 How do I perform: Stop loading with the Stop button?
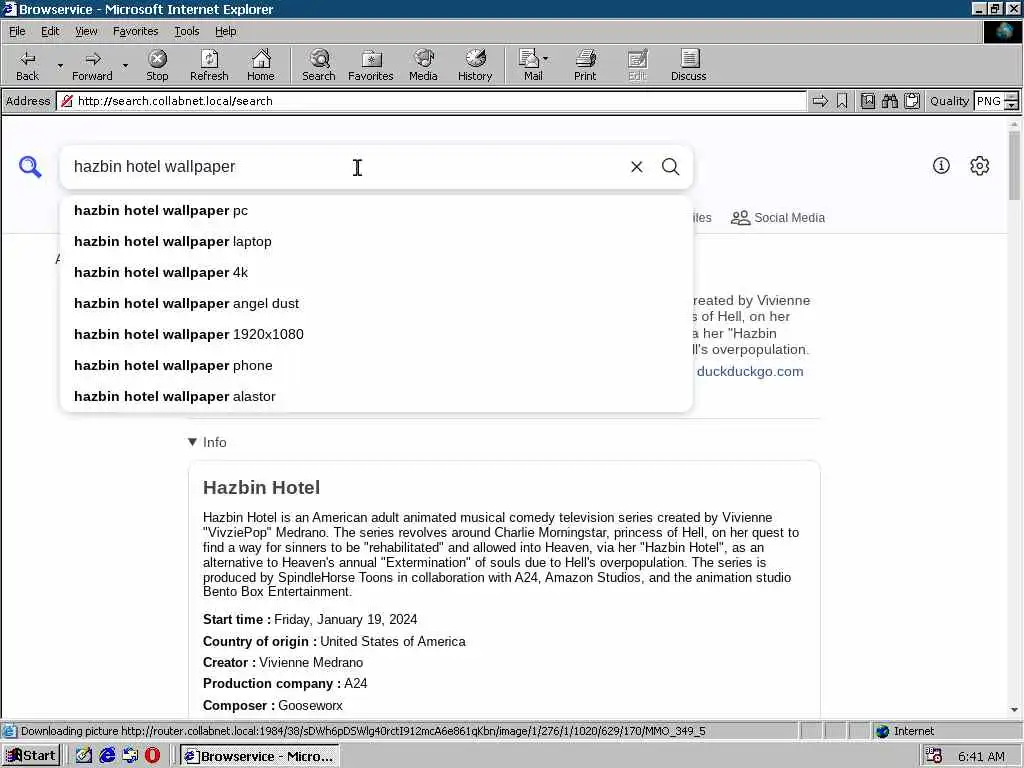(157, 65)
